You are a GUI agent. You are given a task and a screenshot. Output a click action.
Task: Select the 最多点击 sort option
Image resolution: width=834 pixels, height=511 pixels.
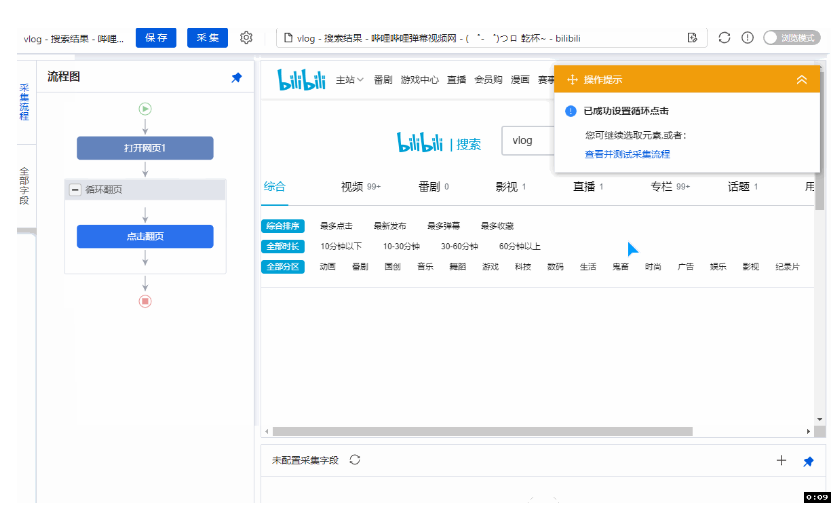336,226
